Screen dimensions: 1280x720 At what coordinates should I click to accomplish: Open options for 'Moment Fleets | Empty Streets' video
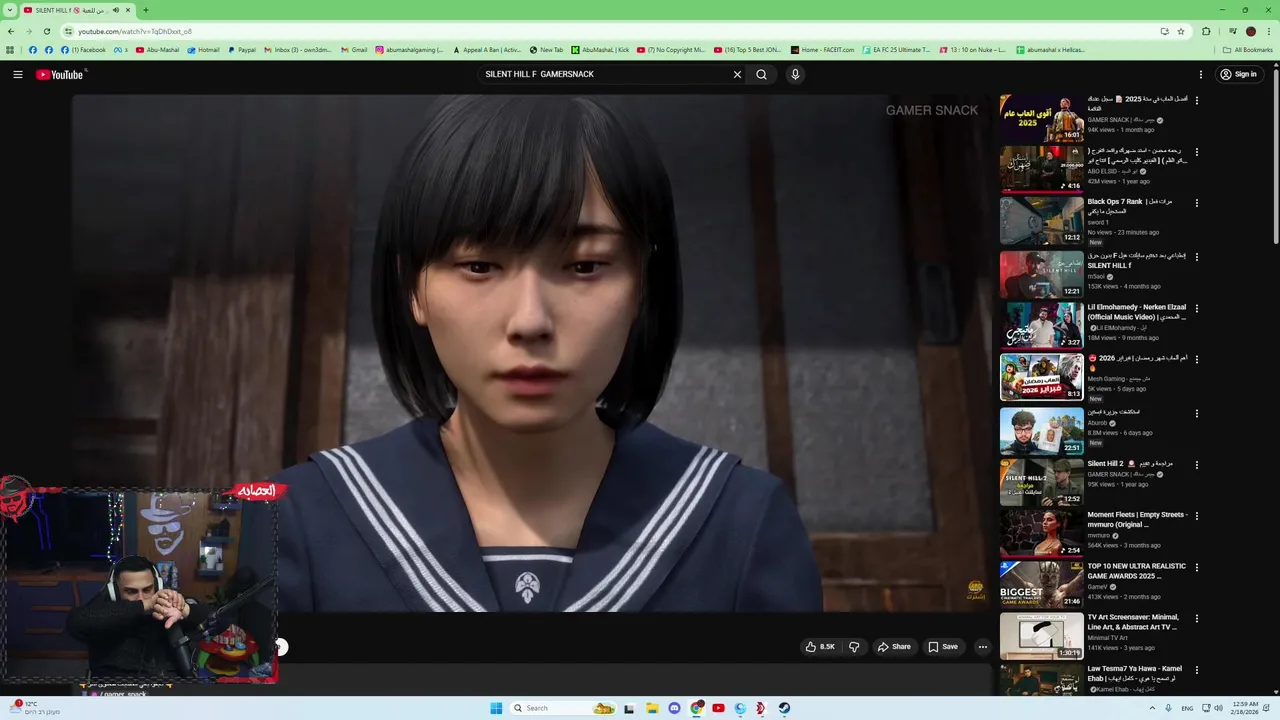click(1197, 516)
